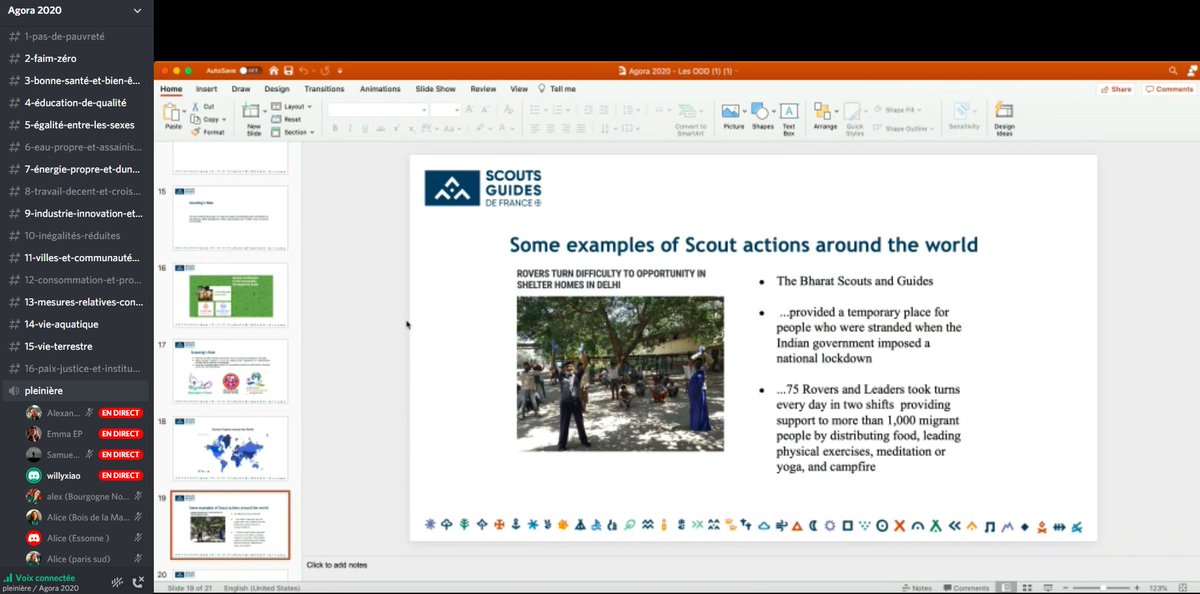Switch to the Insert ribbon tab
Viewport: 1200px width, 594px height.
tap(206, 89)
